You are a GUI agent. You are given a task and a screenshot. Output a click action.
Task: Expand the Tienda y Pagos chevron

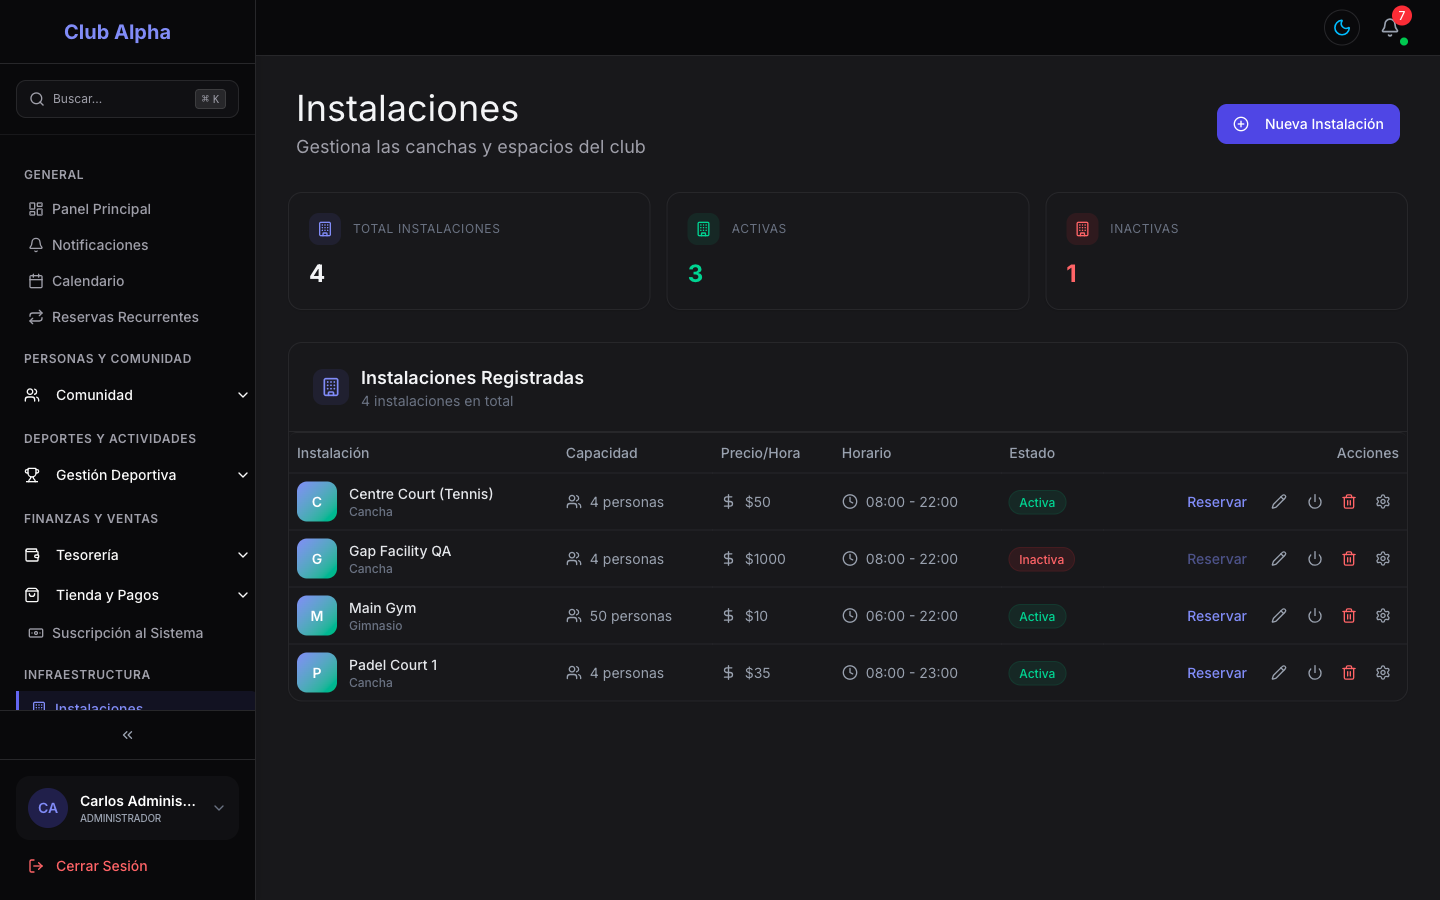(x=243, y=595)
